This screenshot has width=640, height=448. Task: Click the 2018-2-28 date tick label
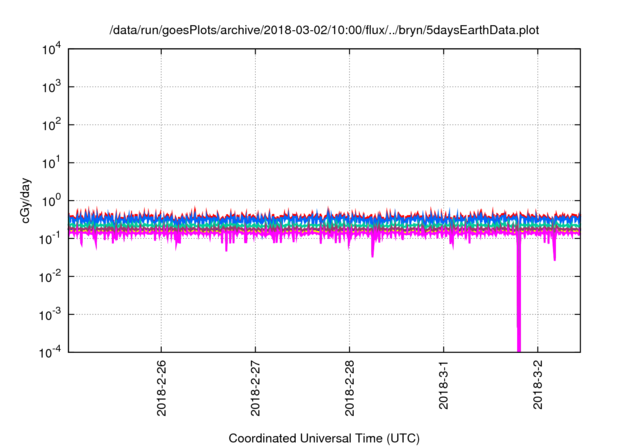349,388
